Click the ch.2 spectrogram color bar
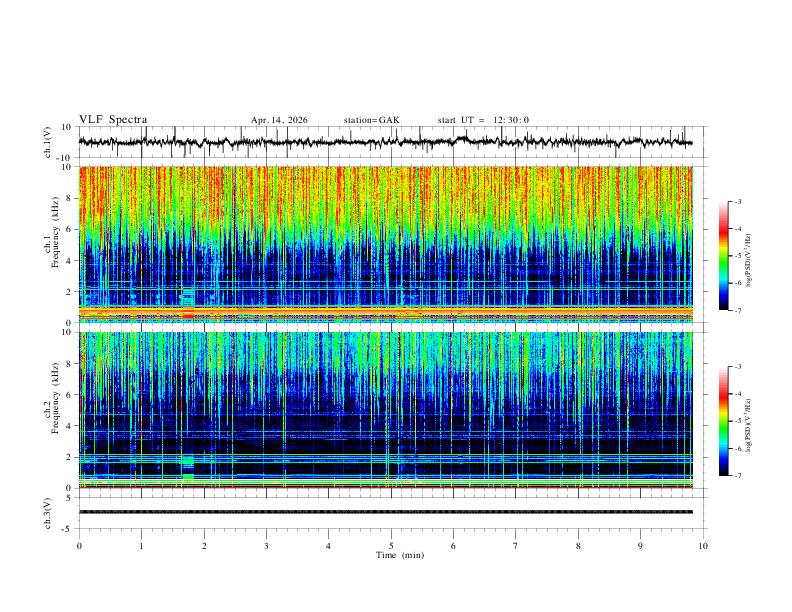The image size is (792, 612). click(x=723, y=421)
